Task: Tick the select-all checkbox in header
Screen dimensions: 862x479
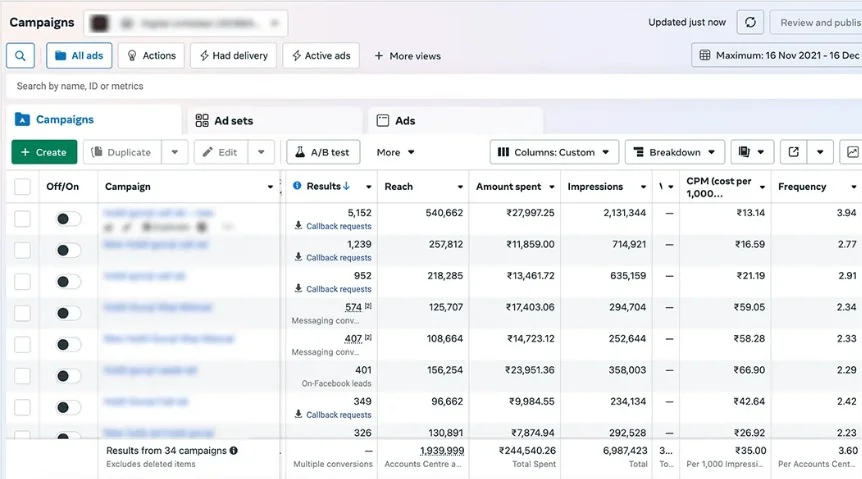Action: pos(22,186)
